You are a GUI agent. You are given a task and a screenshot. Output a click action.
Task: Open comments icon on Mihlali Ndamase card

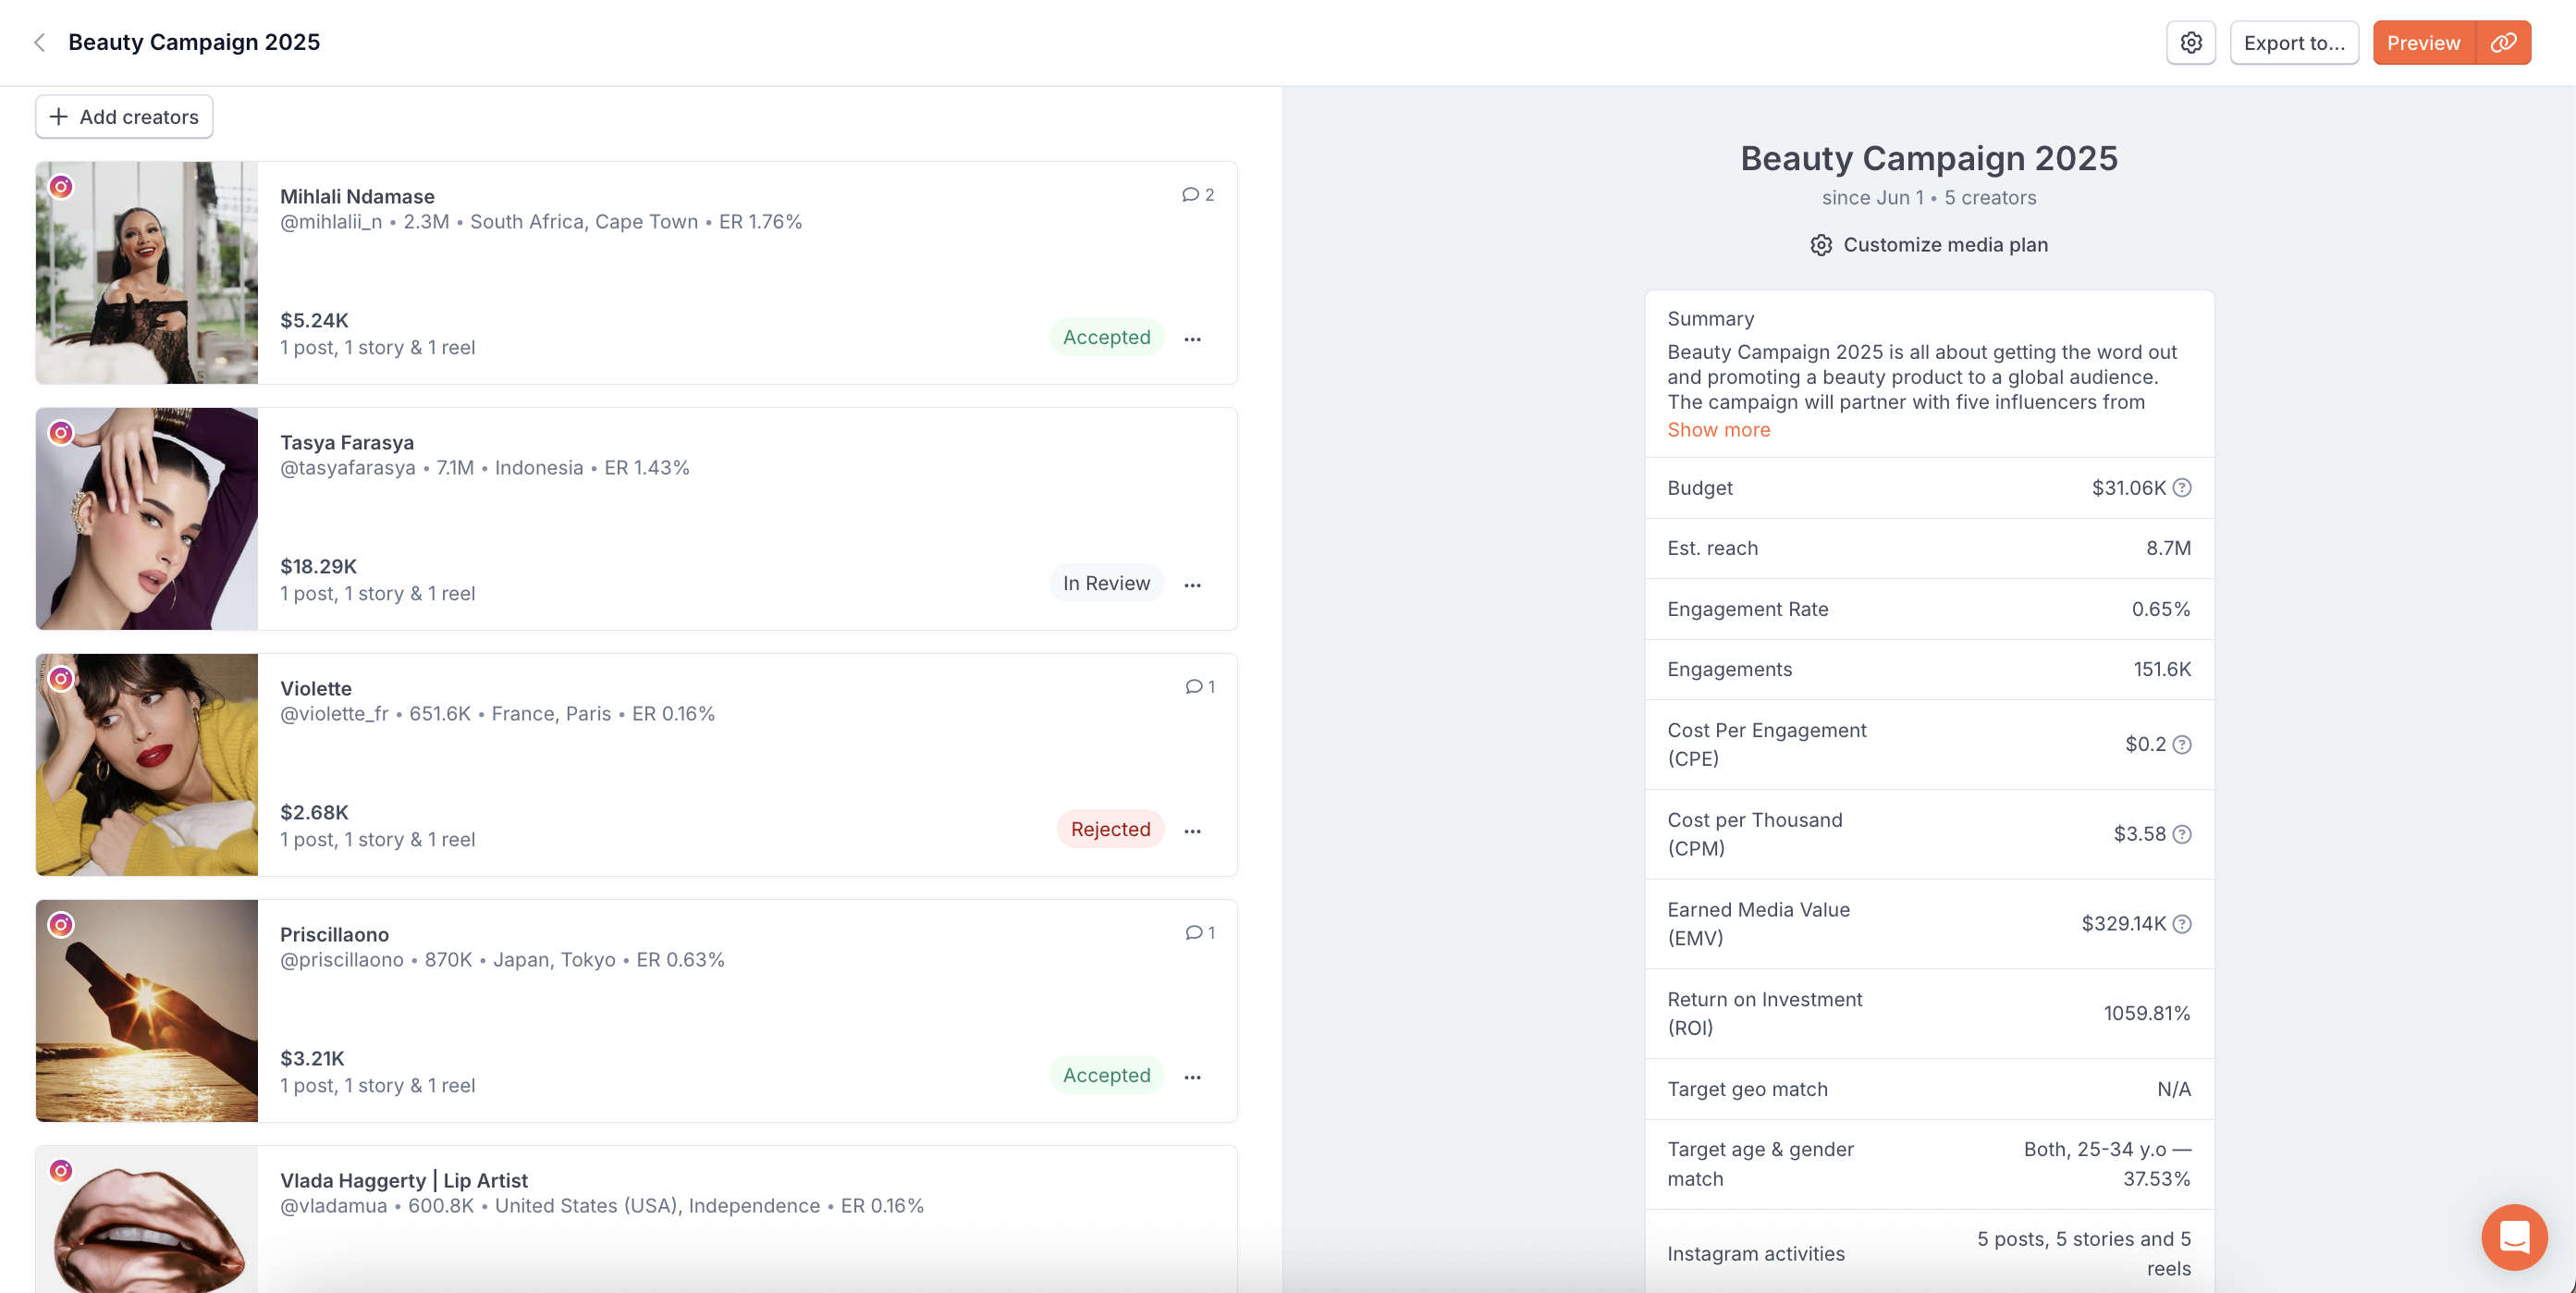point(1197,195)
